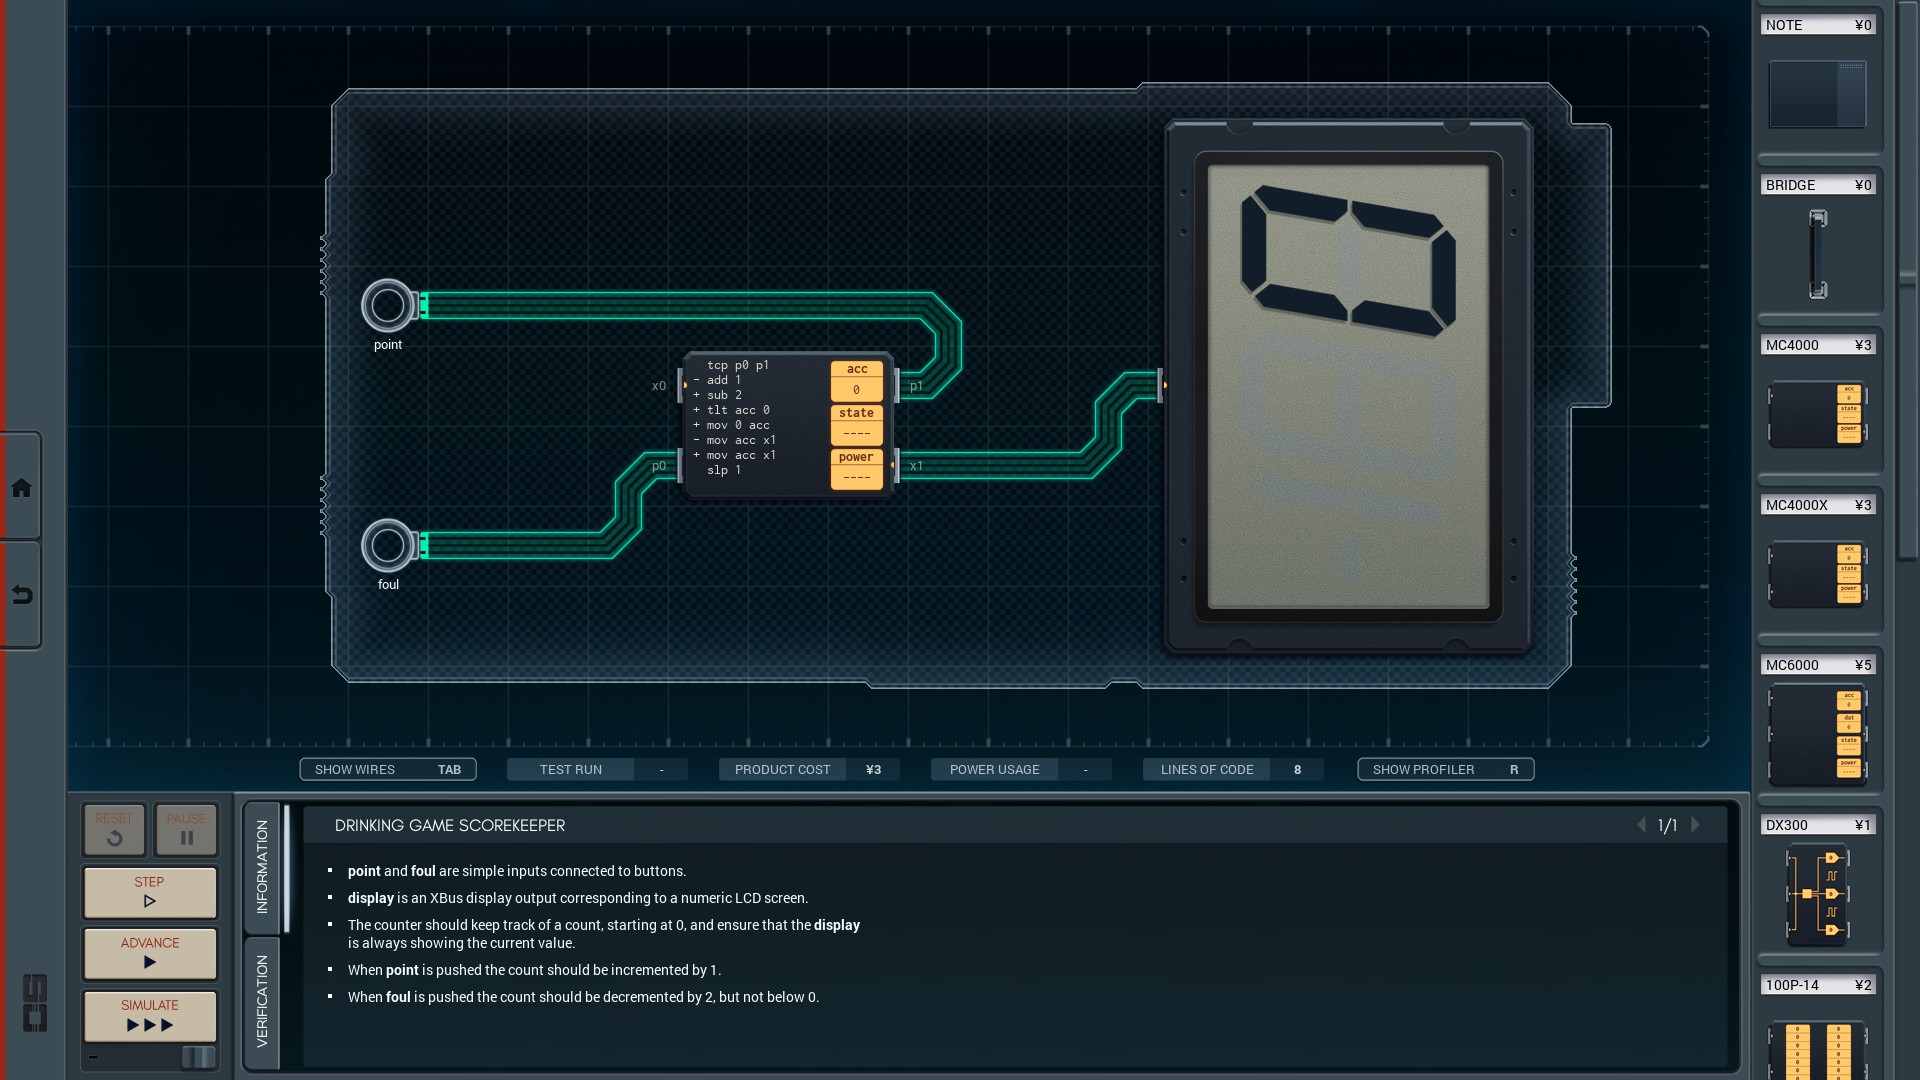The image size is (1920, 1080).
Task: Click the Simulate button
Action: tap(150, 1015)
